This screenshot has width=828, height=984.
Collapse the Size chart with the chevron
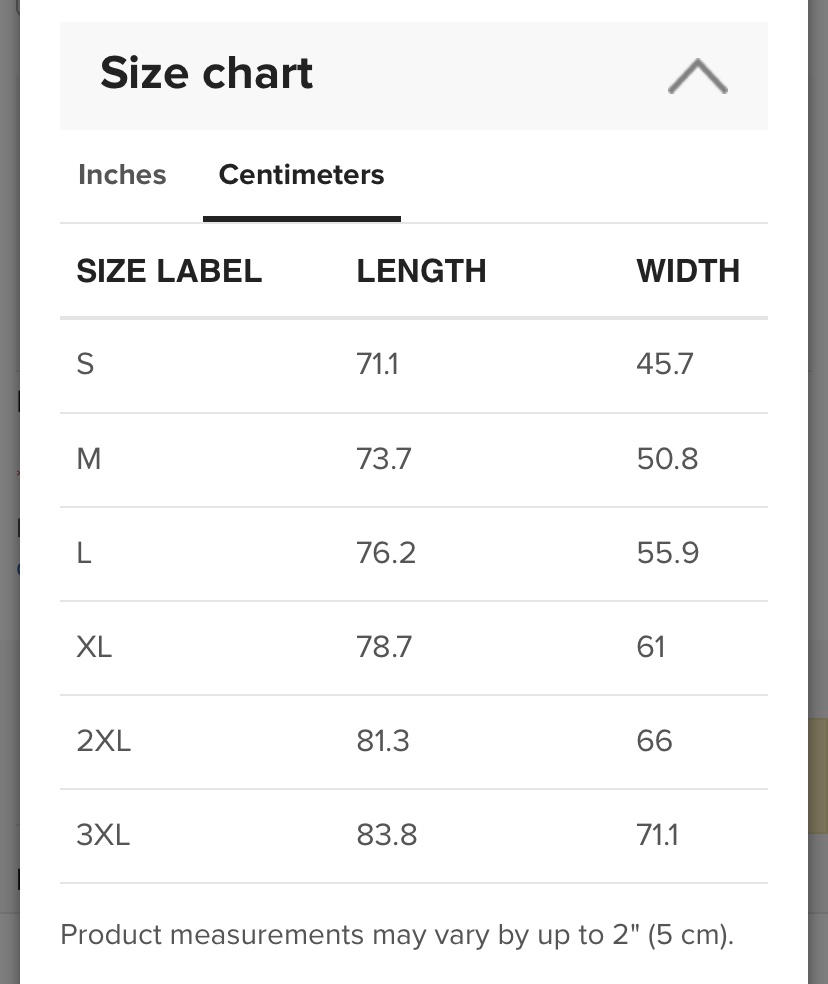coord(697,77)
